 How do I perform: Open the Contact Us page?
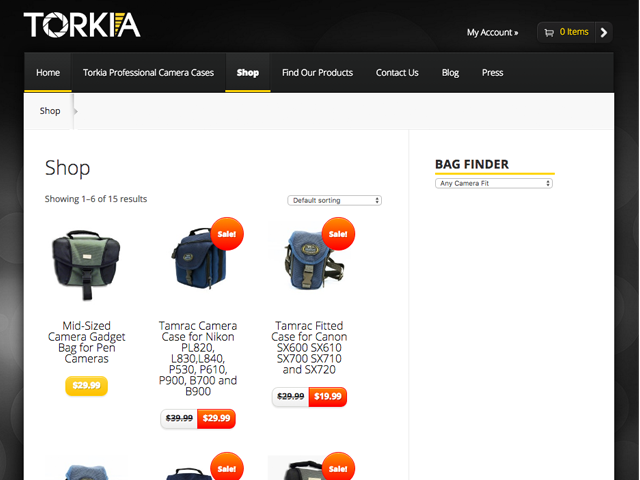point(397,73)
